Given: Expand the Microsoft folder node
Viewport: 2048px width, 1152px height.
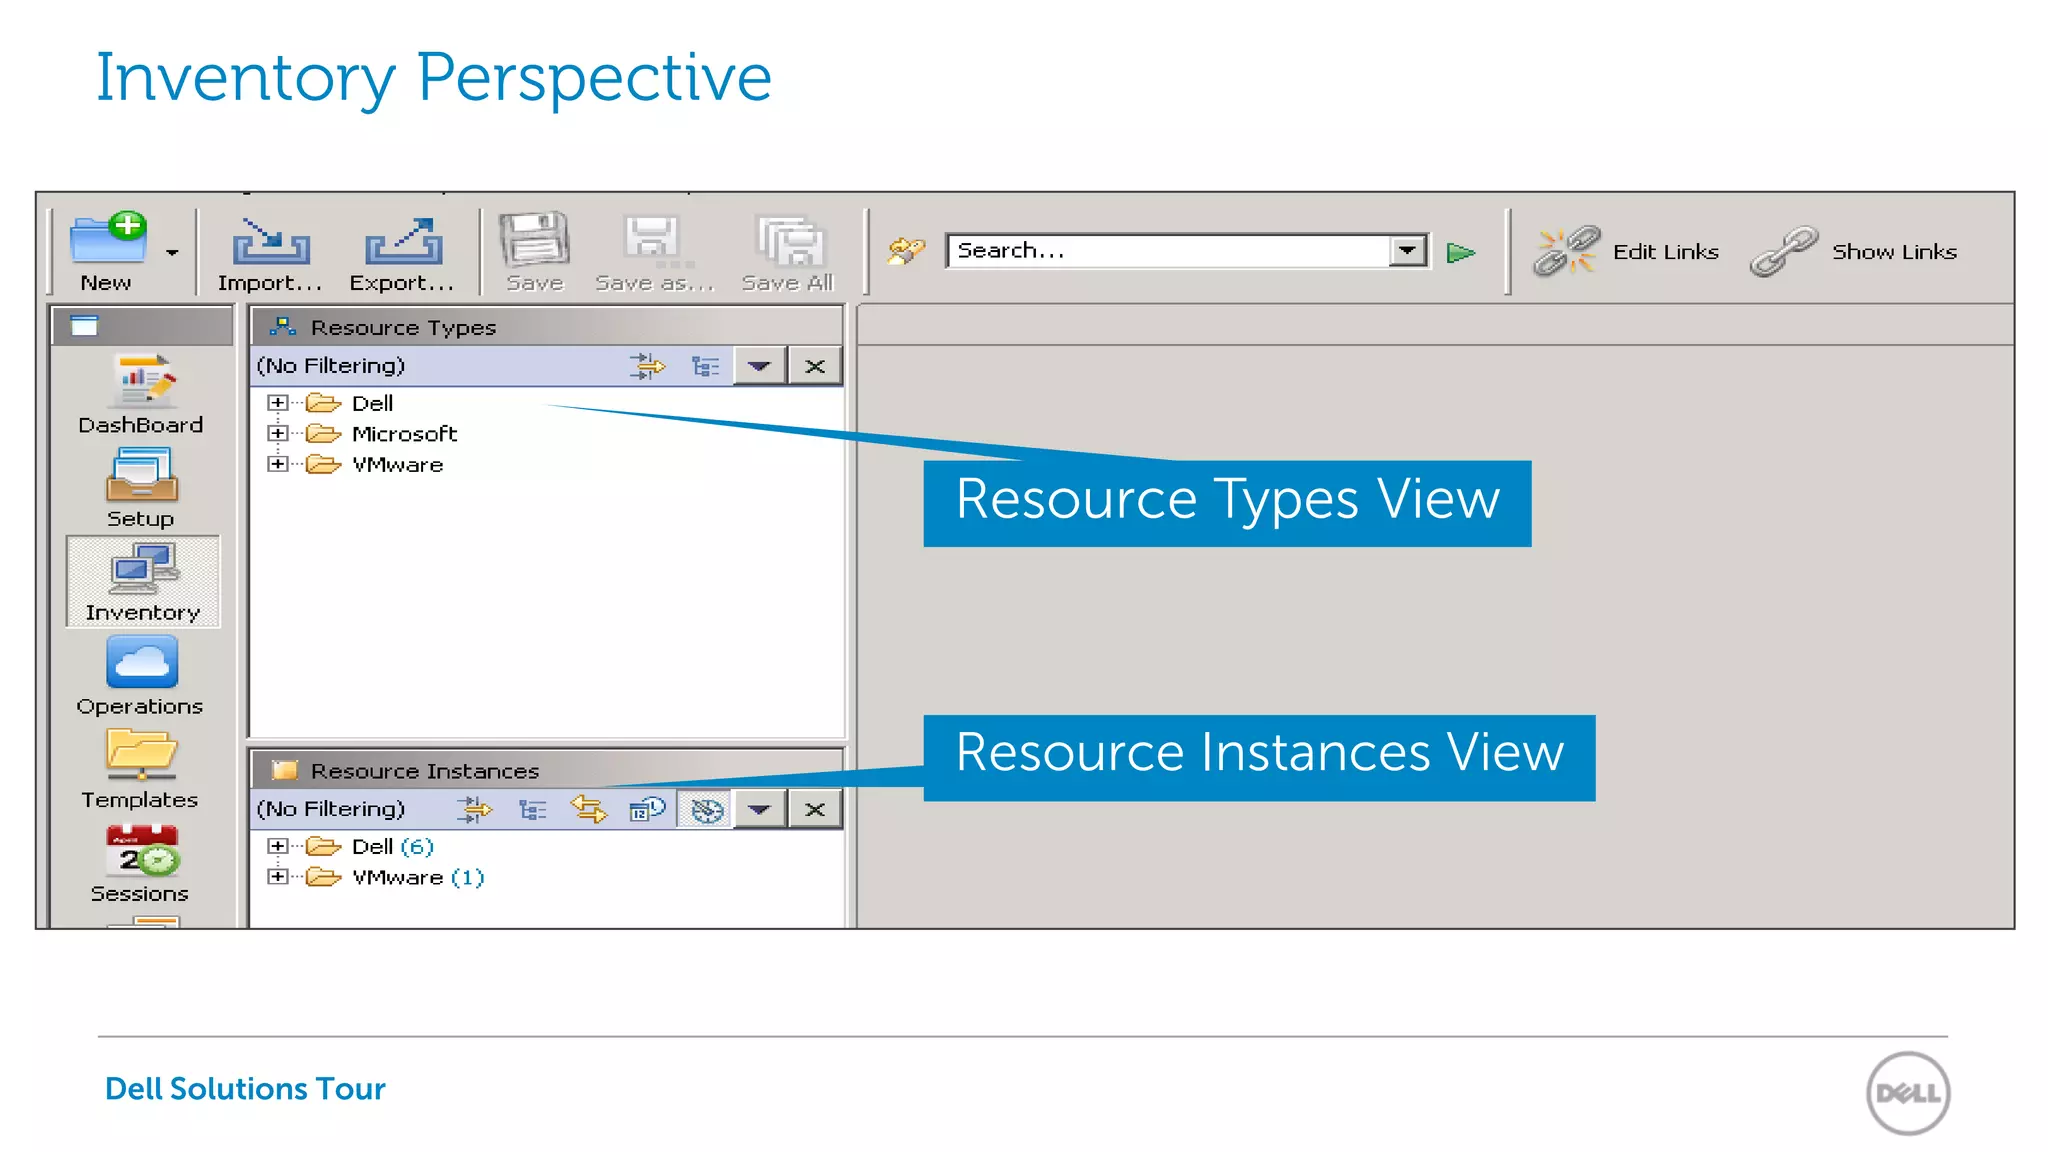Looking at the screenshot, I should pos(278,434).
